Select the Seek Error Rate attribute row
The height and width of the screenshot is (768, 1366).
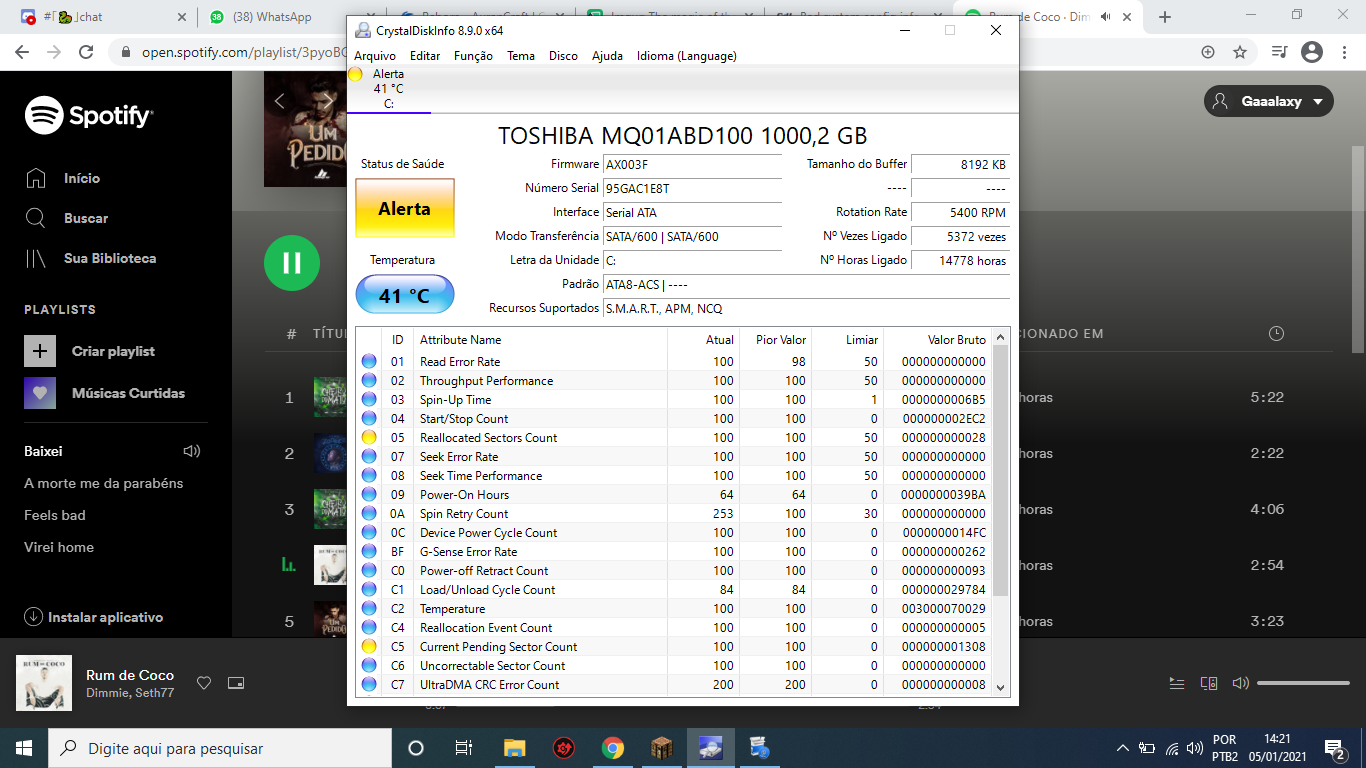pyautogui.click(x=675, y=456)
